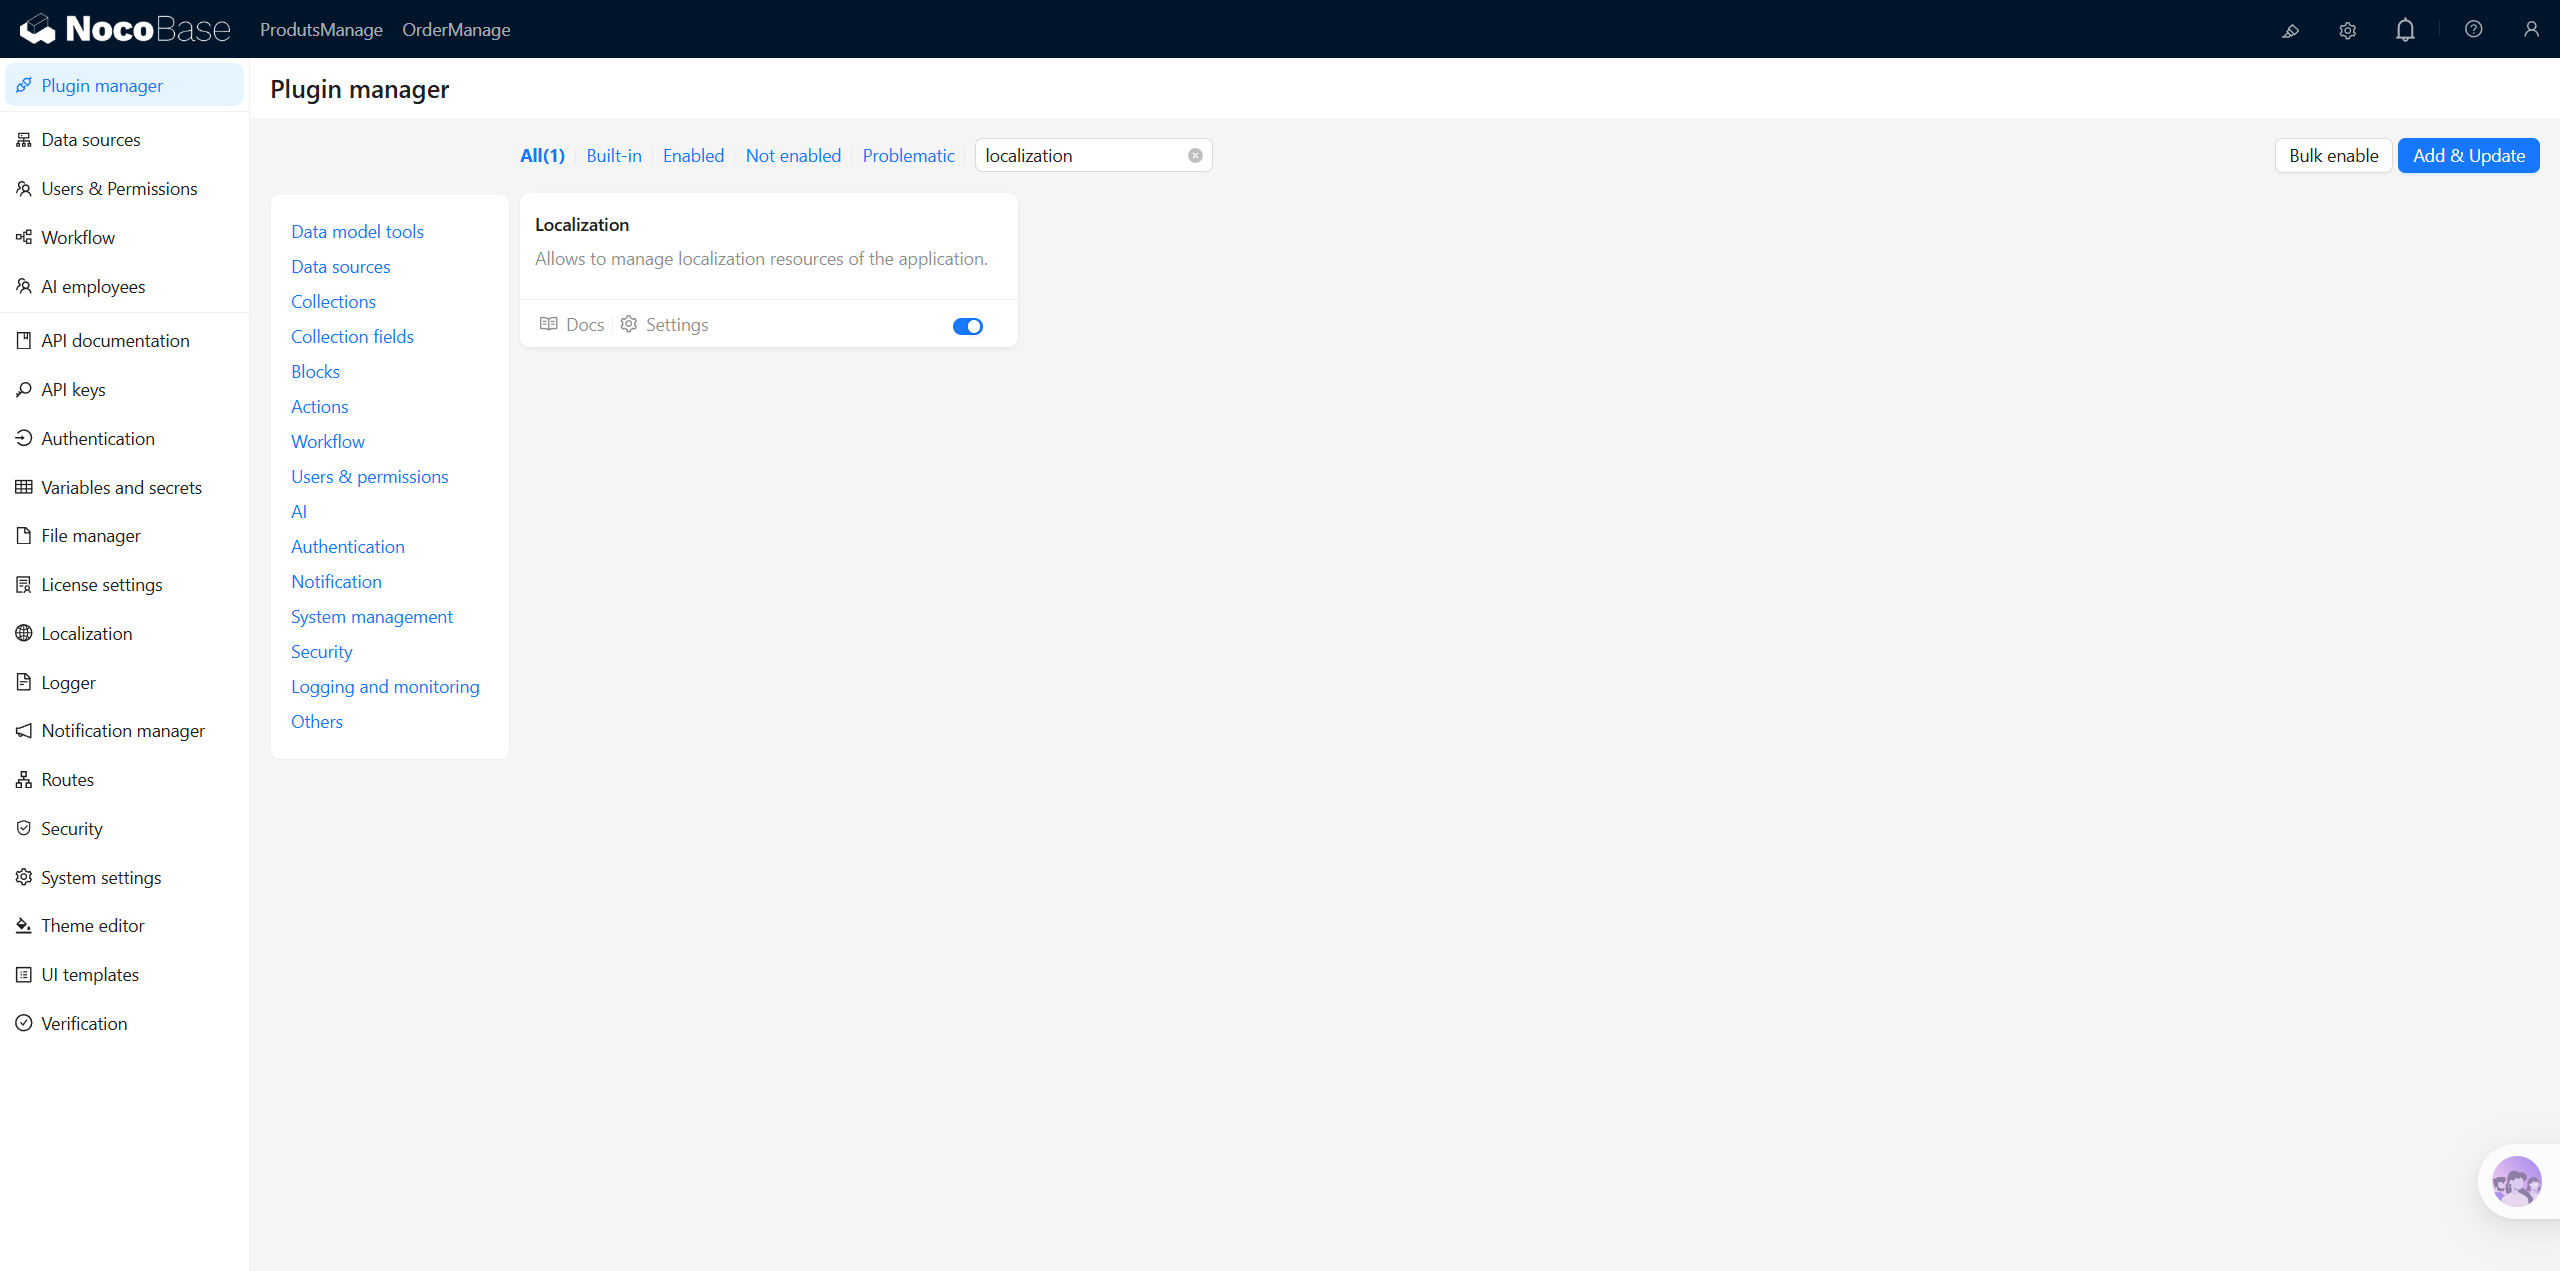This screenshot has height=1271, width=2560.
Task: Open the user profile avatar
Action: (x=2532, y=30)
